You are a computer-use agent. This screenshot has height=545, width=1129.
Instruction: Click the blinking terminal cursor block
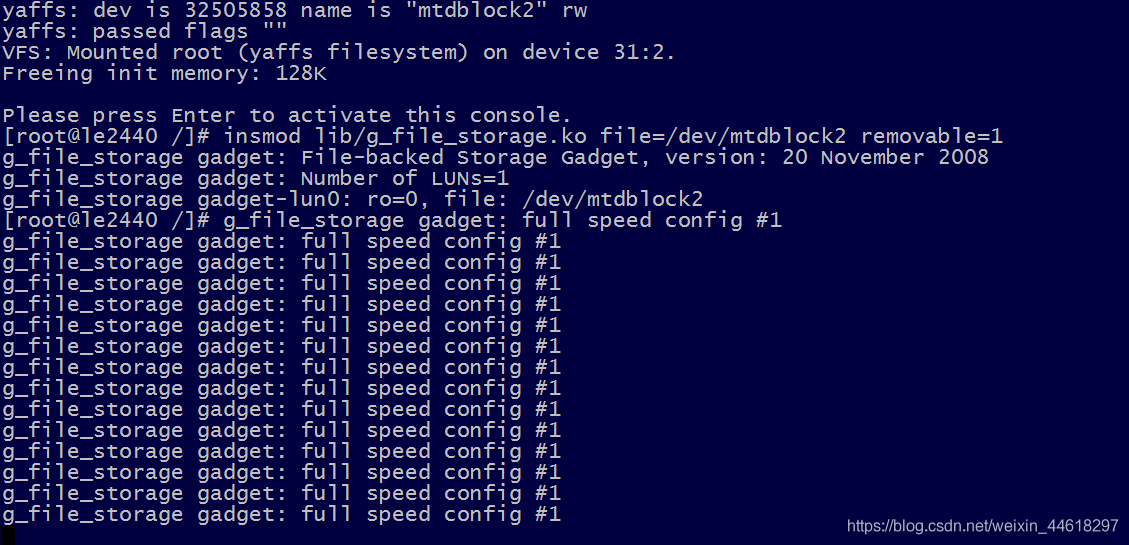click(x=8, y=535)
